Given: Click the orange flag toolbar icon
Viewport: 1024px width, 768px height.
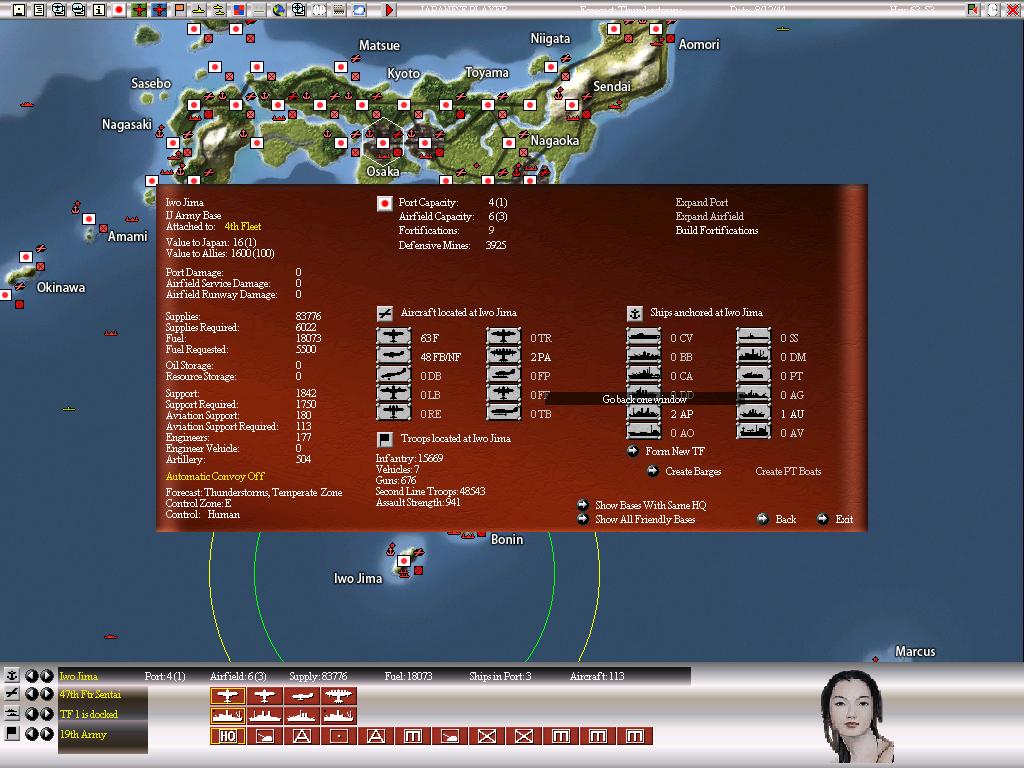Looking at the screenshot, I should (179, 10).
